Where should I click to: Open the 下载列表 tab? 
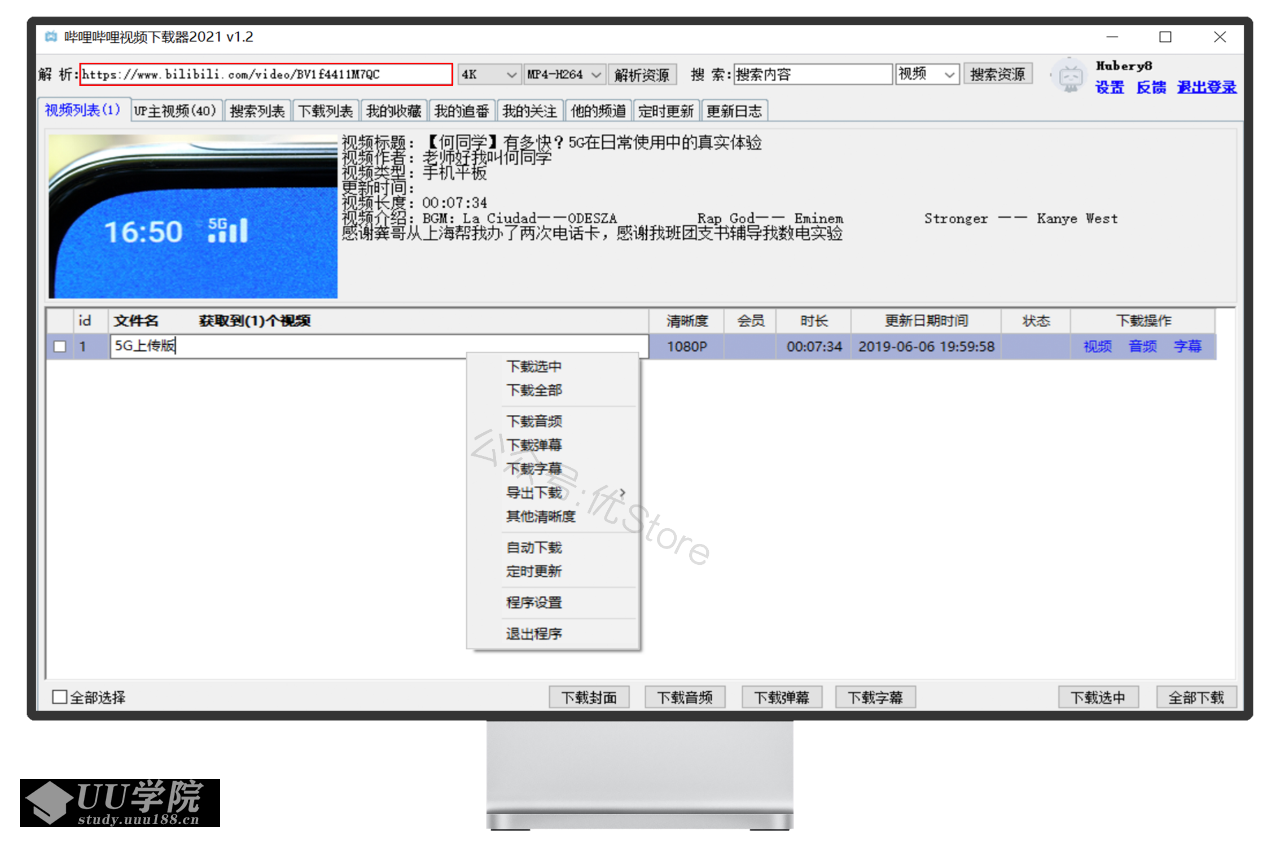point(325,111)
